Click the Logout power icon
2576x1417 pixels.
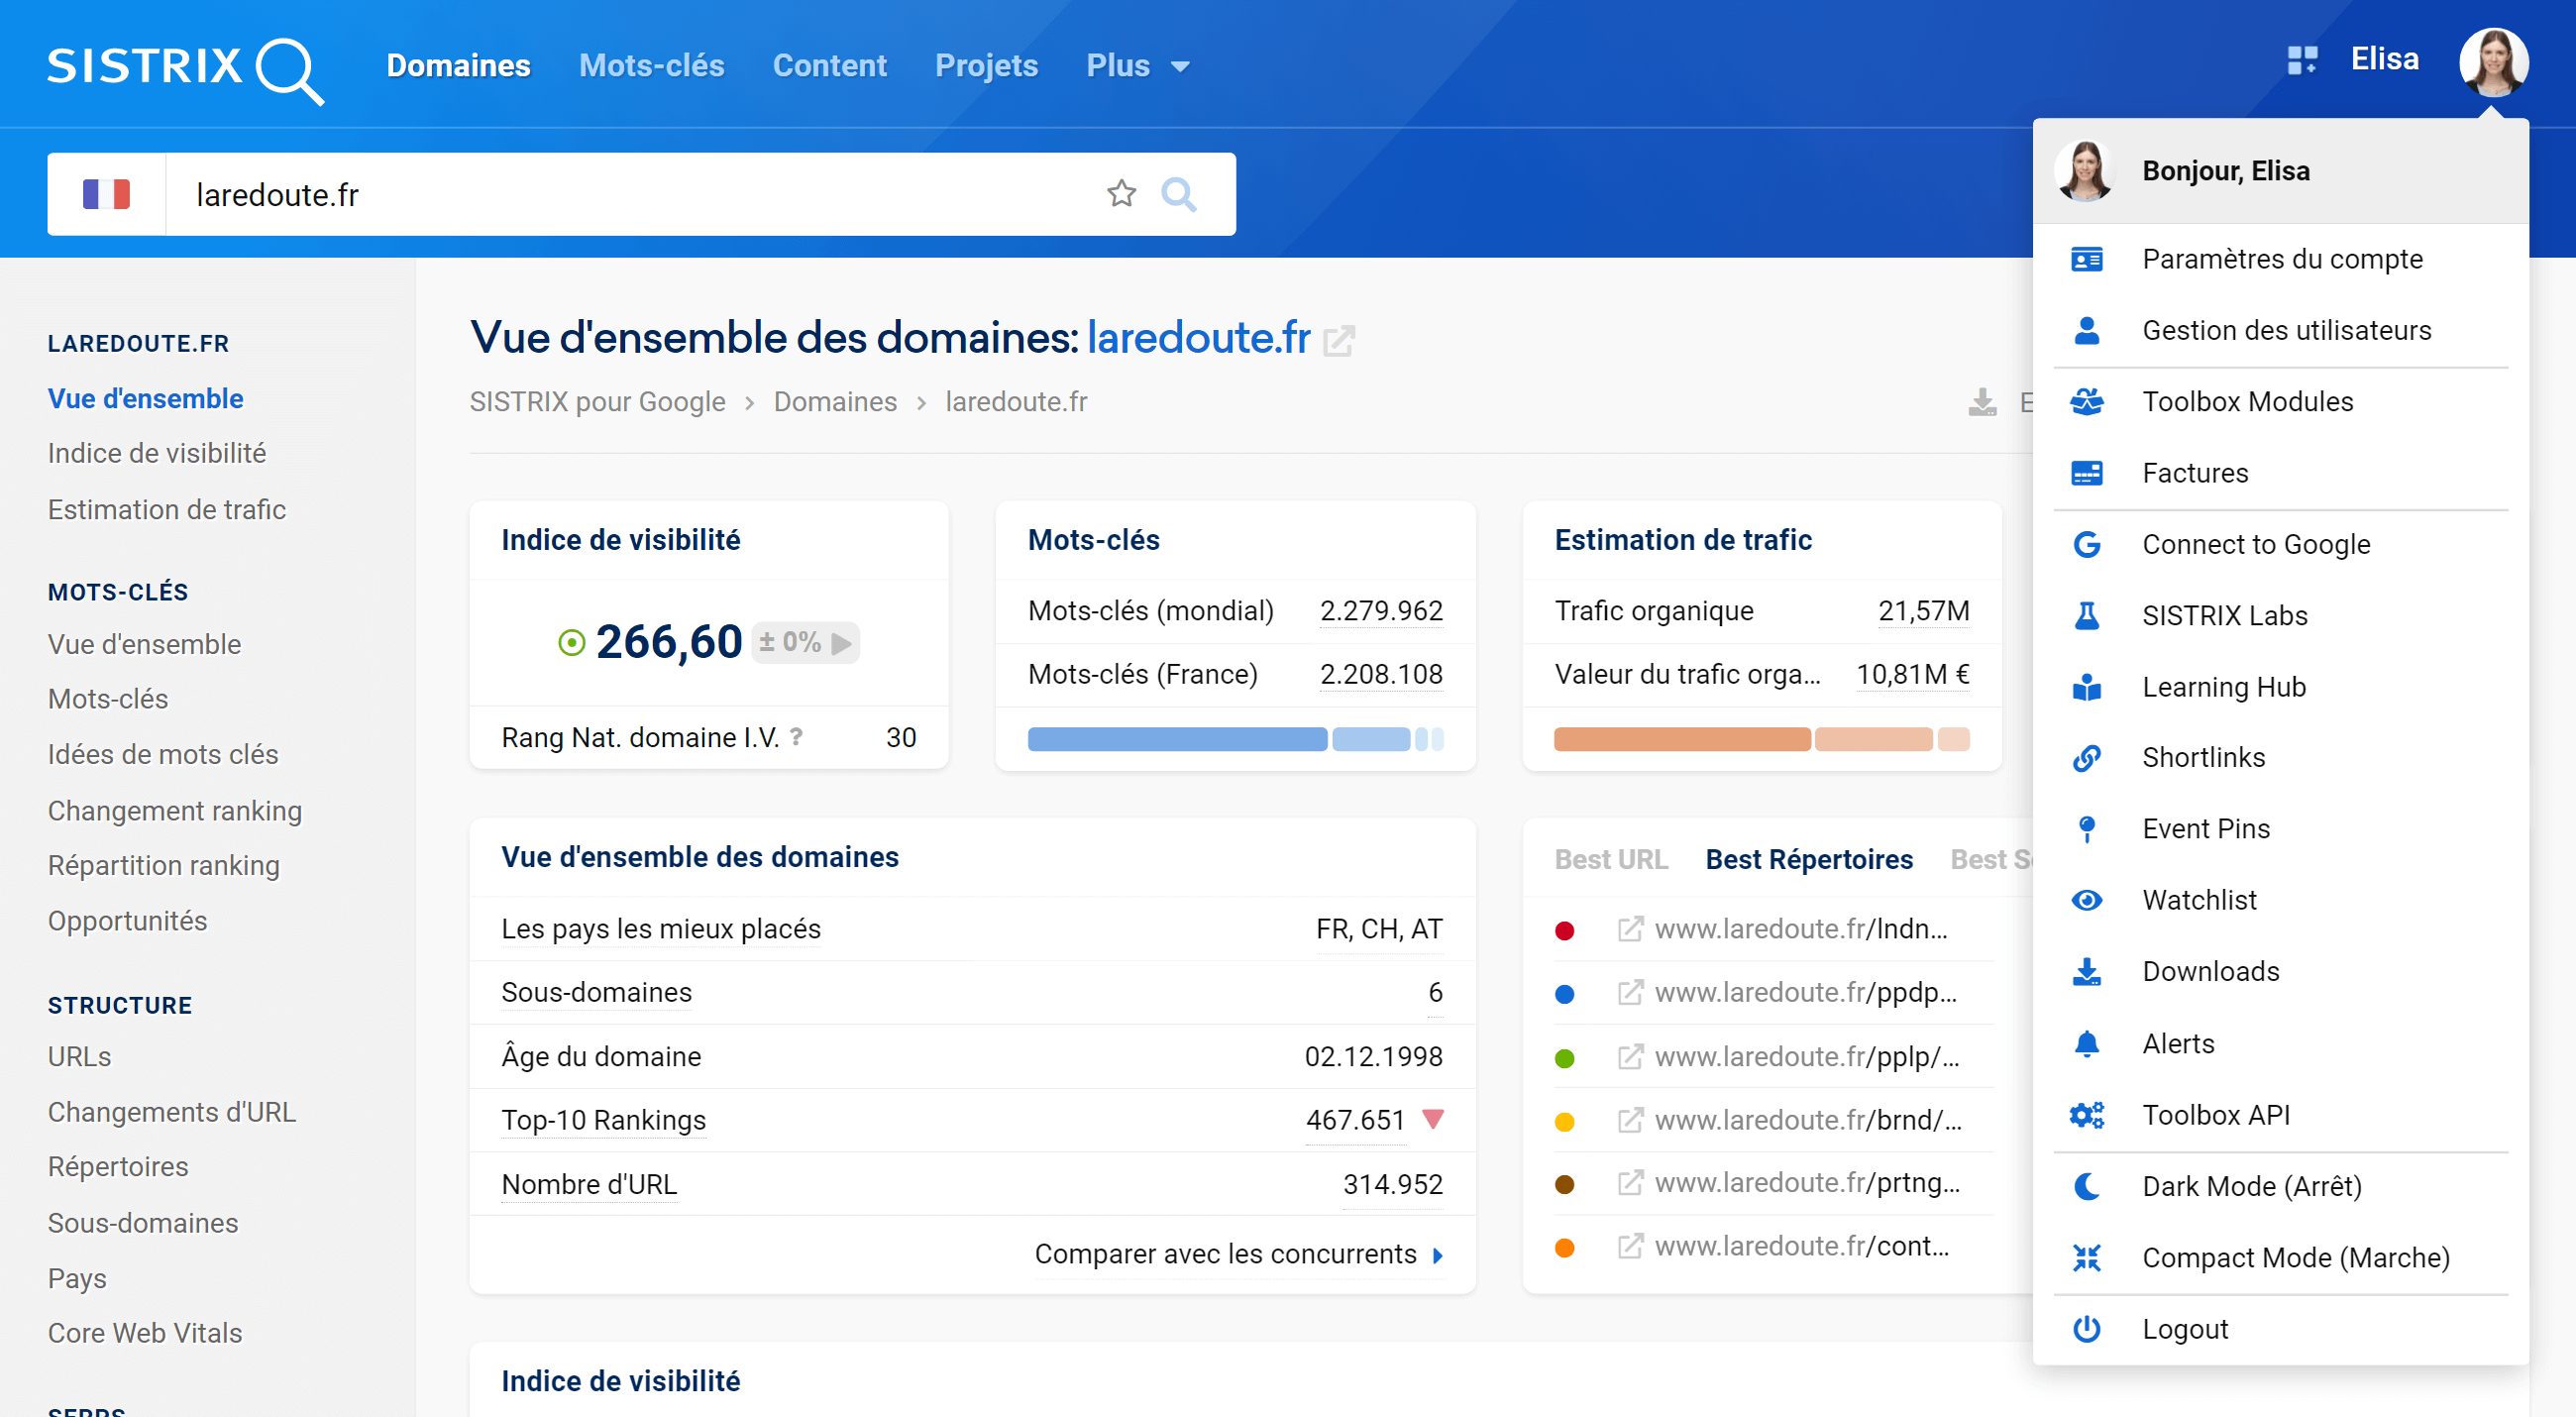2086,1329
